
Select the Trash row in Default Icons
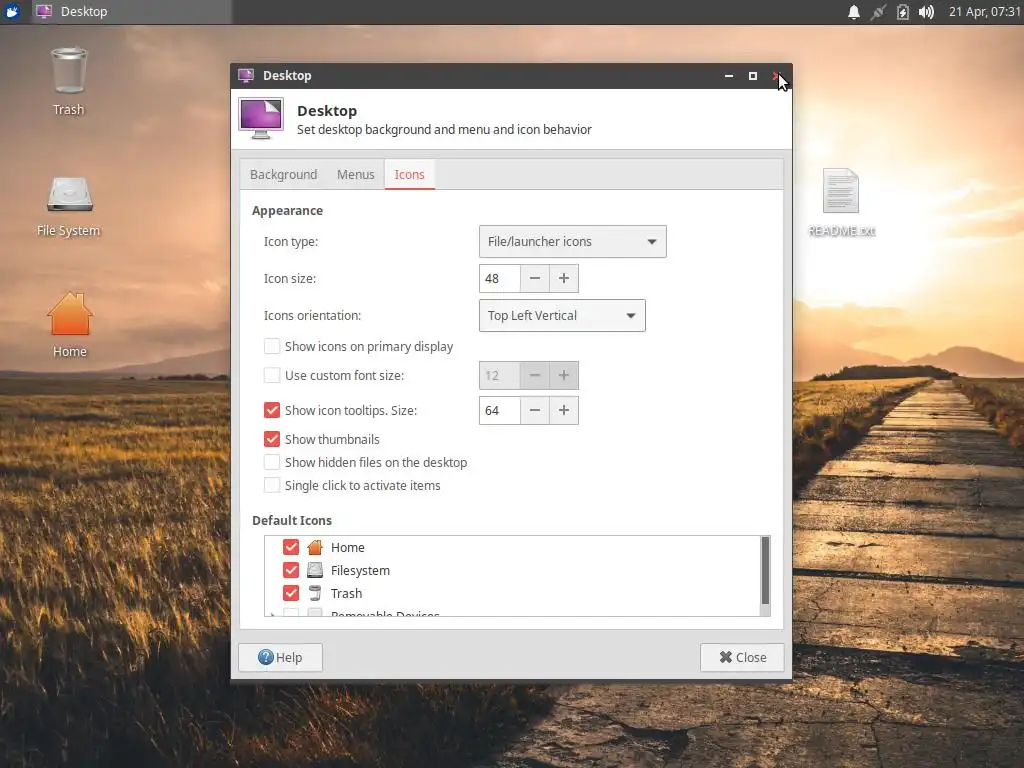click(x=513, y=593)
